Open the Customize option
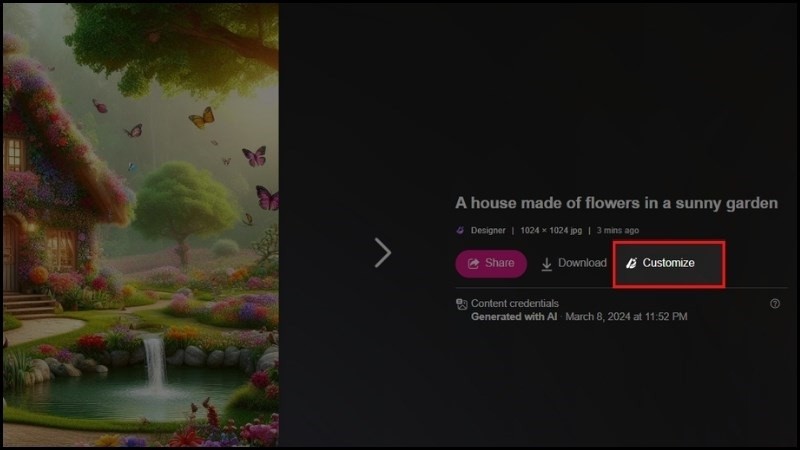Image resolution: width=800 pixels, height=450 pixels. pos(668,263)
